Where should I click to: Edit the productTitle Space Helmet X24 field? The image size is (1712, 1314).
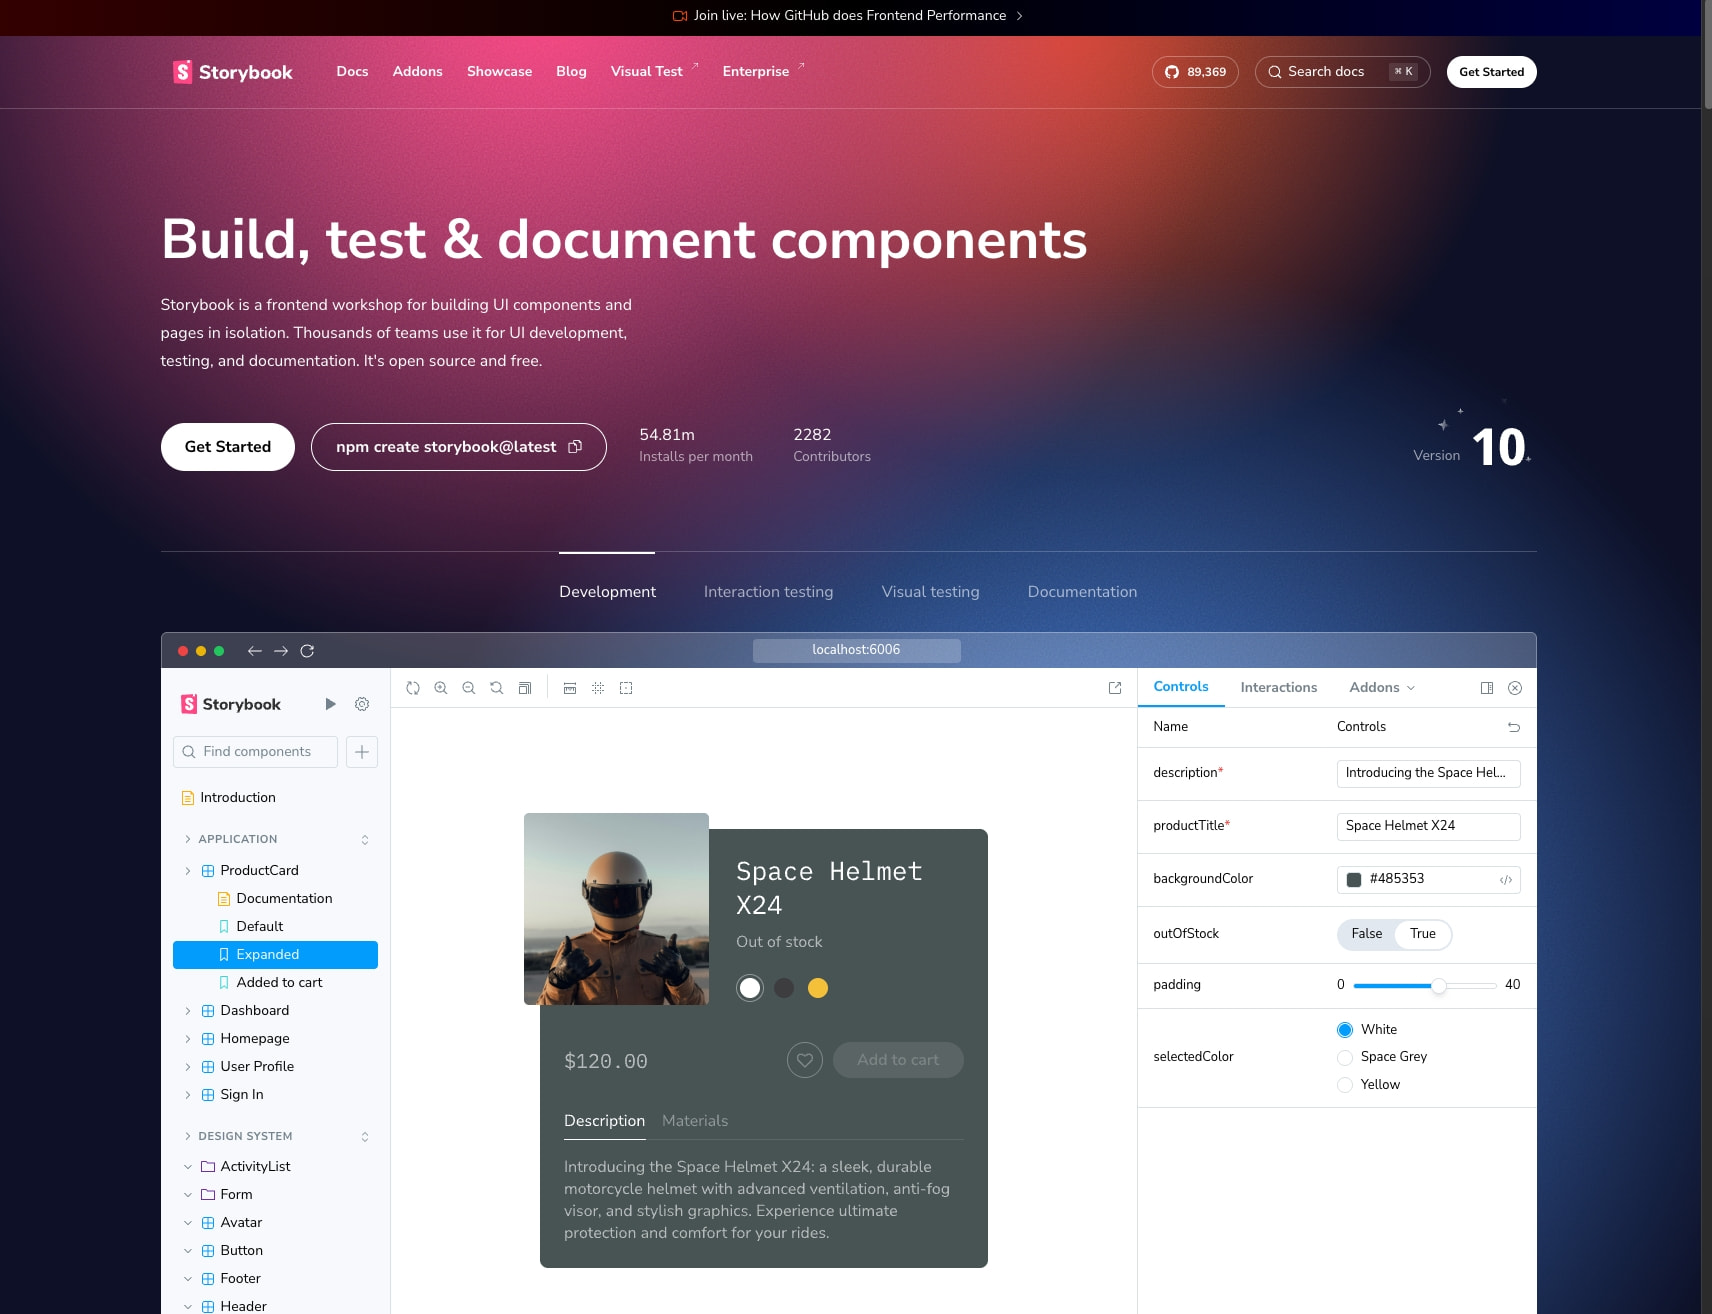point(1428,826)
